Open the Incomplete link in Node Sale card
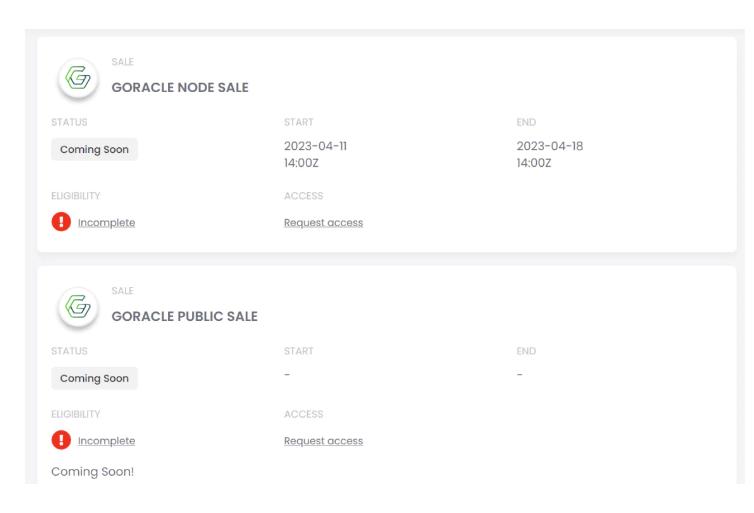The width and height of the screenshot is (754, 513). pyautogui.click(x=106, y=223)
